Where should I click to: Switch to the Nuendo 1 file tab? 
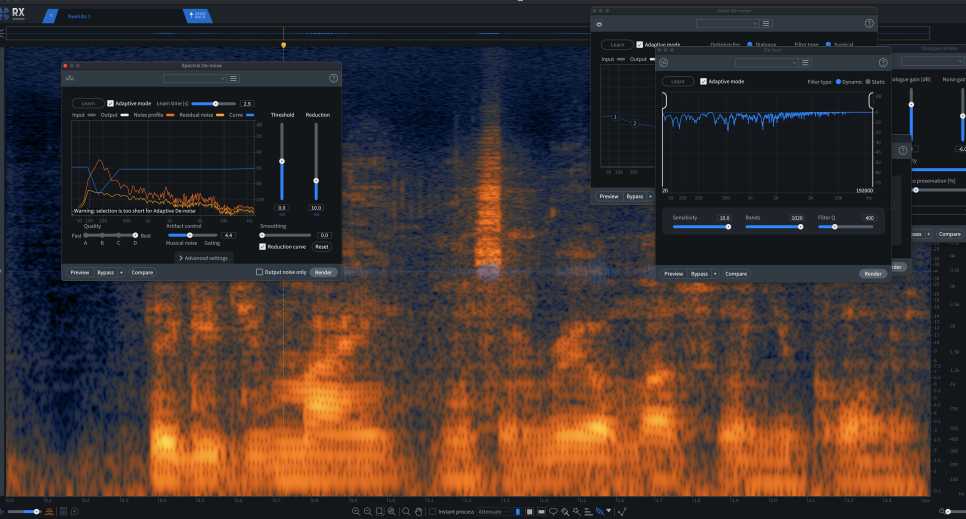tap(79, 16)
